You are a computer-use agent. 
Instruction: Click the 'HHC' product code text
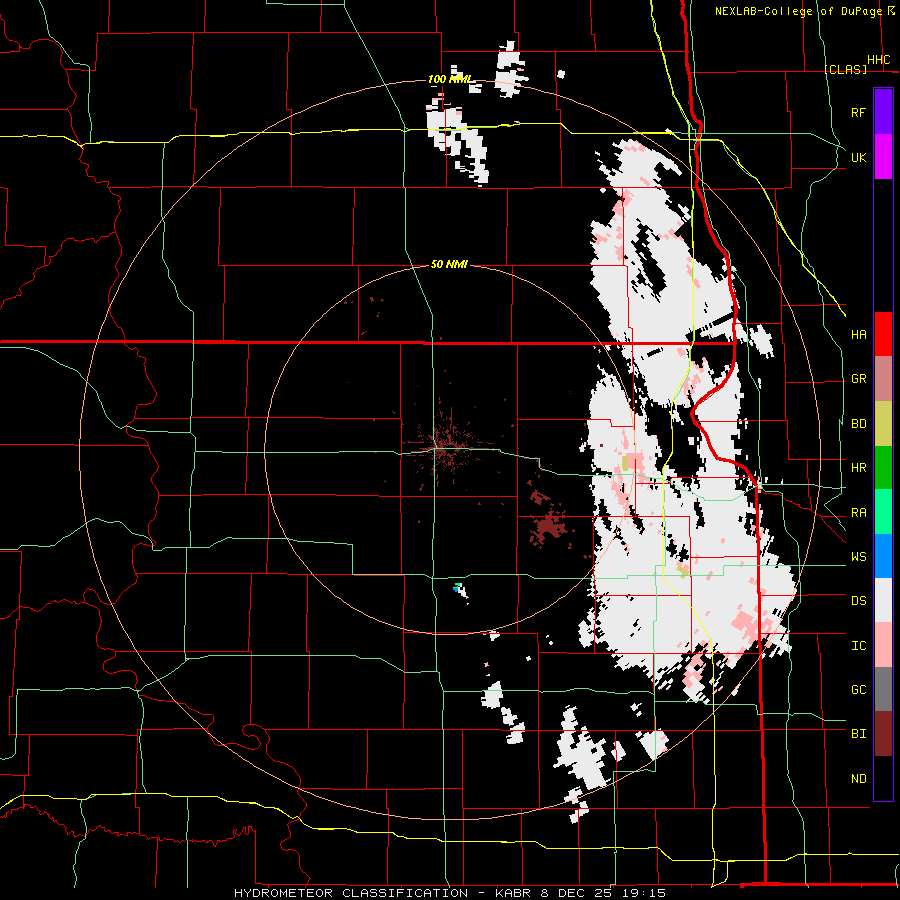click(878, 60)
